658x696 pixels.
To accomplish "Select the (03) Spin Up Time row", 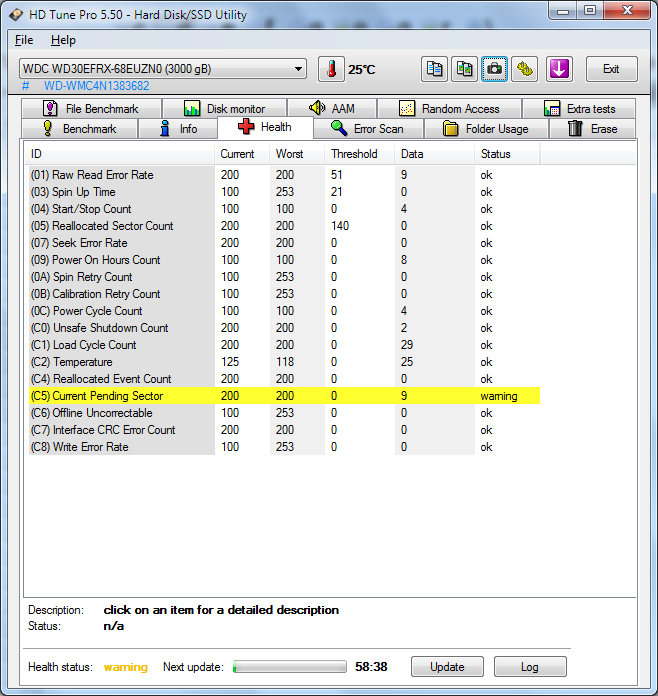I will [x=285, y=192].
